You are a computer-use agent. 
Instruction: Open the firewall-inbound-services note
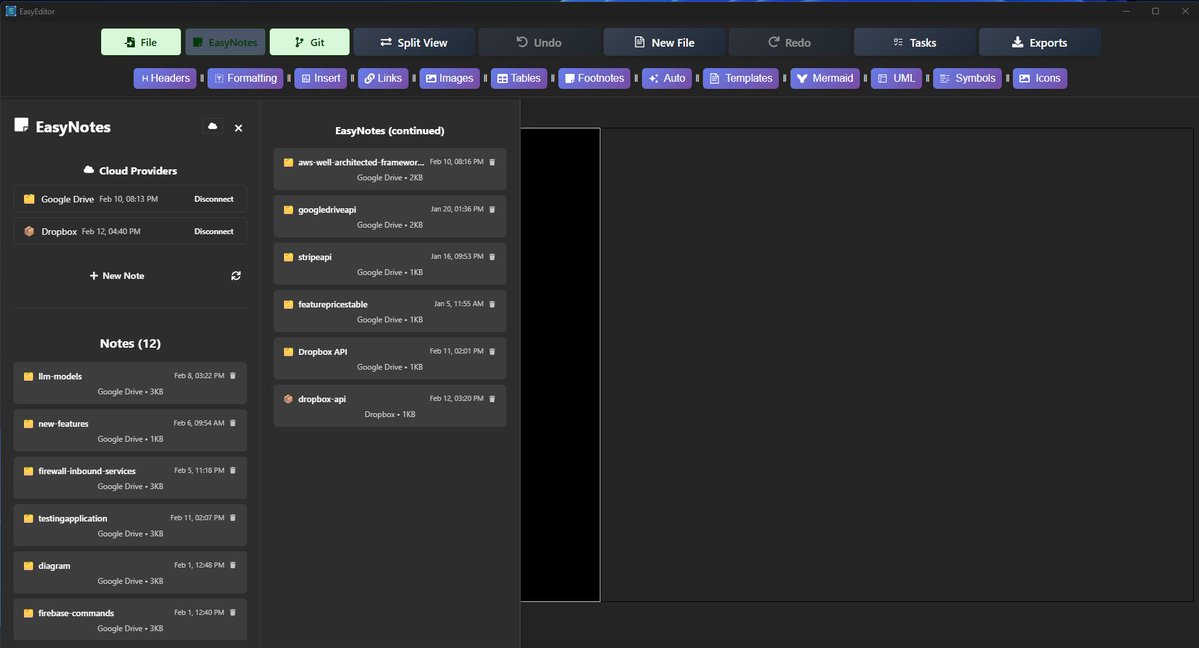130,478
